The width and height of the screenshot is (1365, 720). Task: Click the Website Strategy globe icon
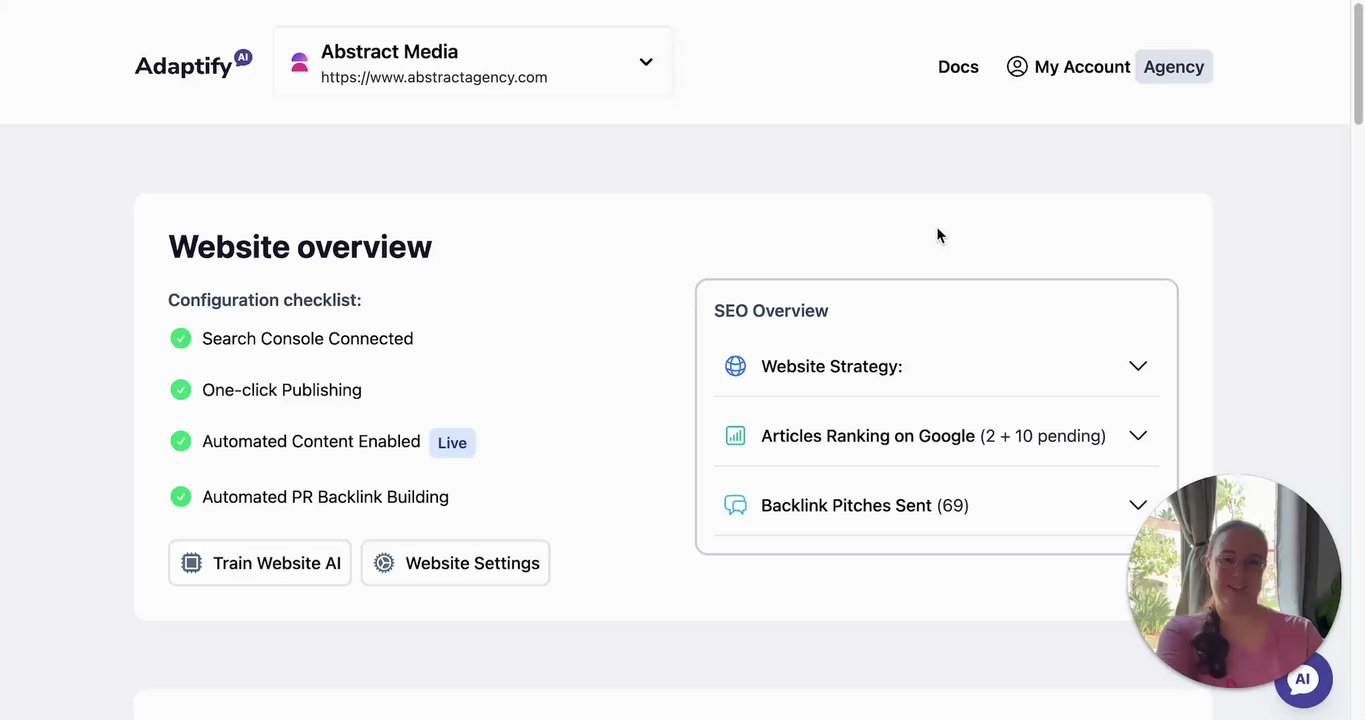(735, 366)
